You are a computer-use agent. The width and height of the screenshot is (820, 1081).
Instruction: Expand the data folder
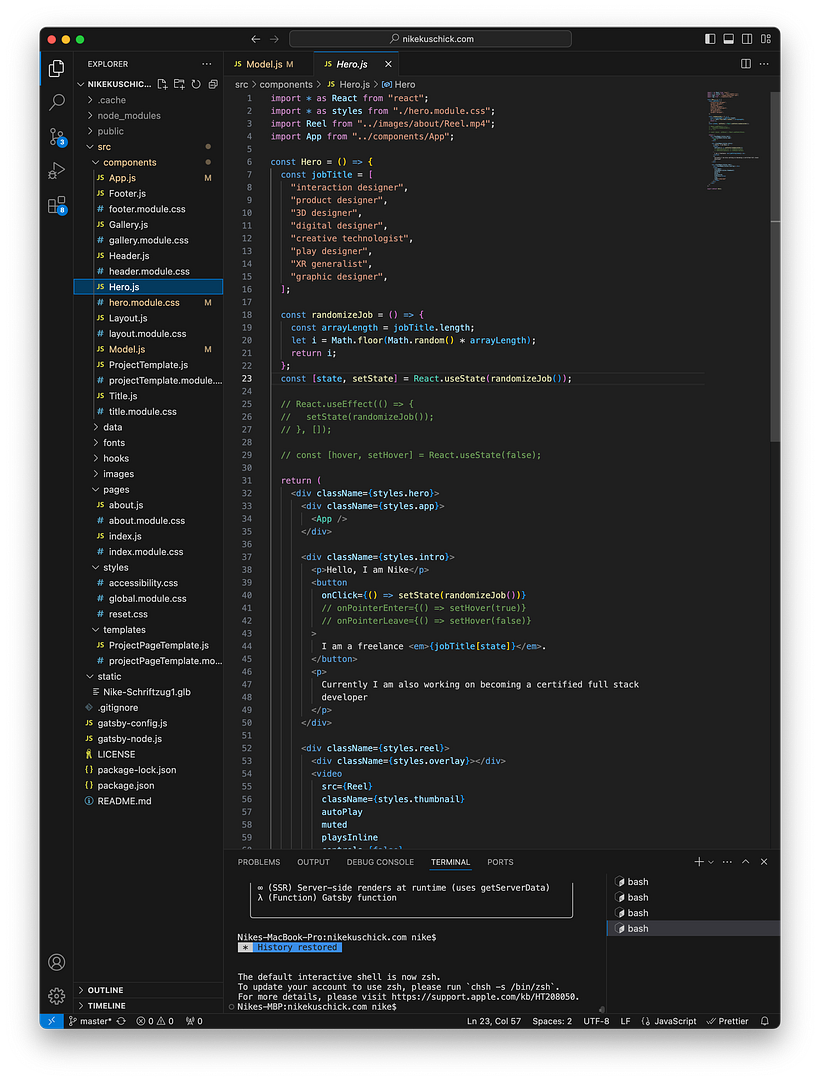click(148, 427)
